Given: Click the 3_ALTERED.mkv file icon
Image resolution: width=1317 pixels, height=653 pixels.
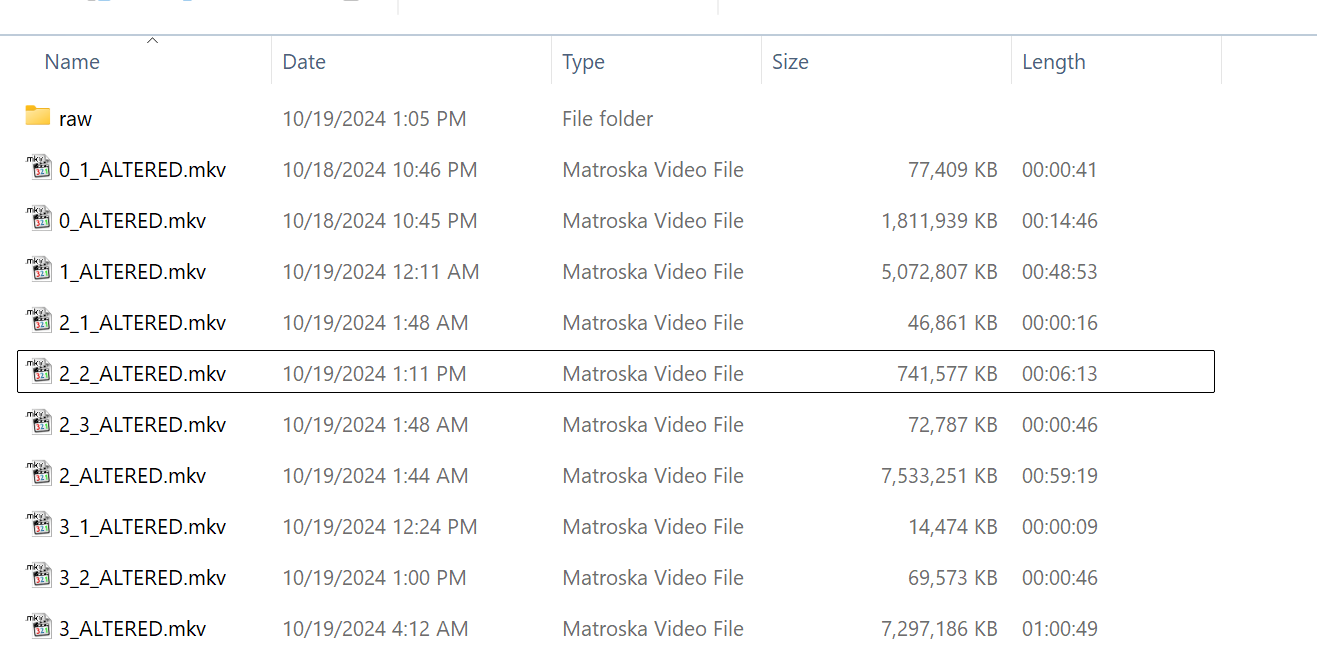Looking at the screenshot, I should coord(38,627).
